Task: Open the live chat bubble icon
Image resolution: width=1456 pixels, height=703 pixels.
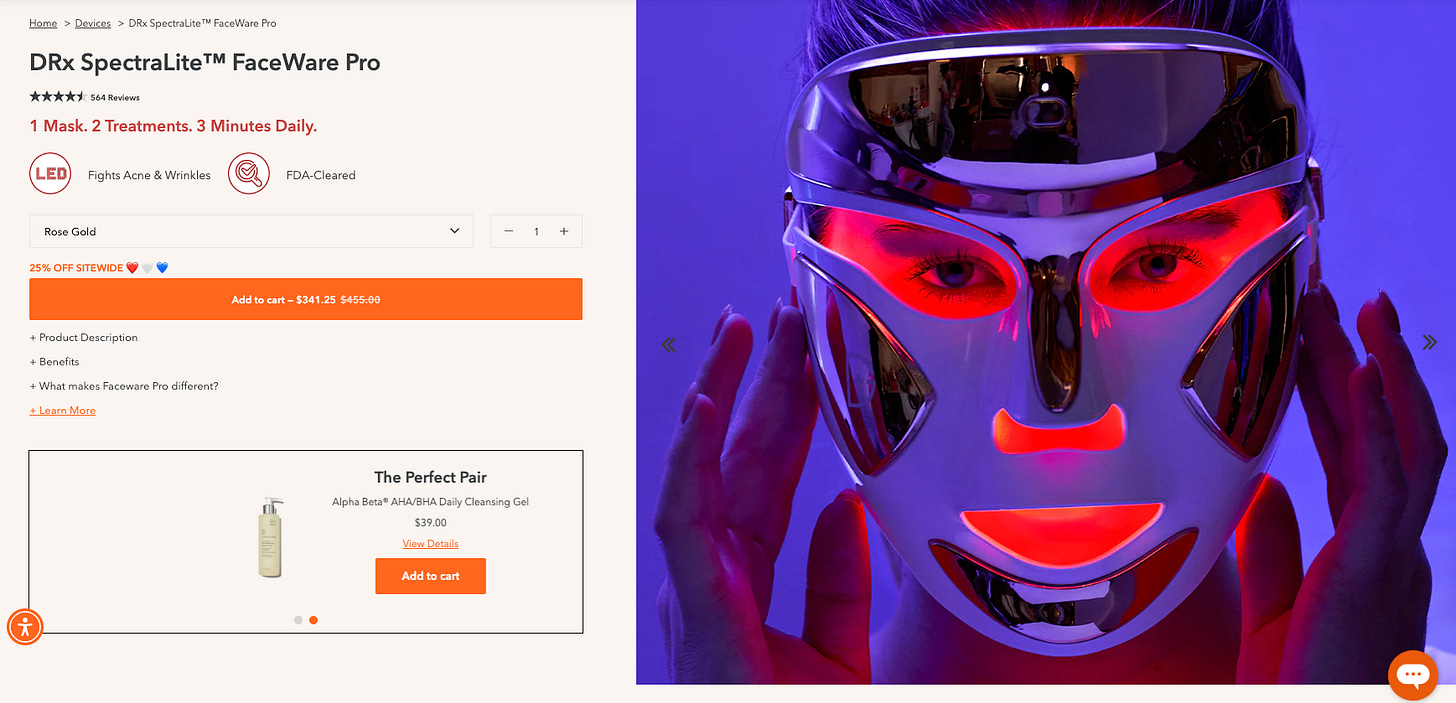Action: point(1413,675)
